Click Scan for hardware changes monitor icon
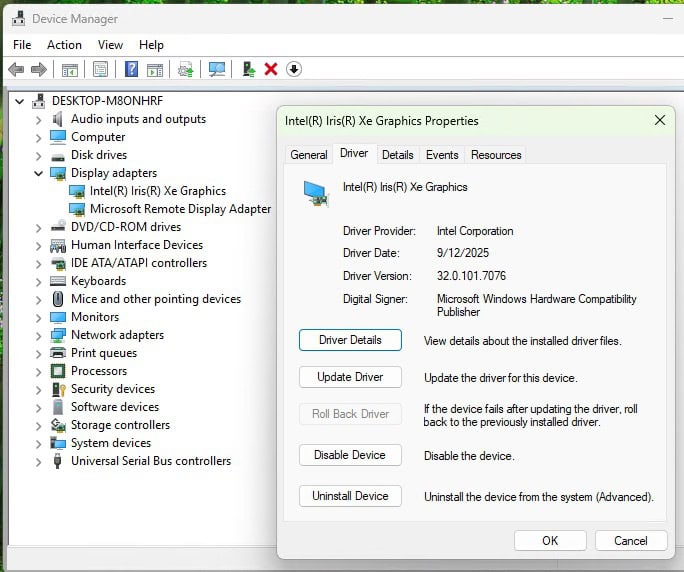This screenshot has width=684, height=572. 216,69
